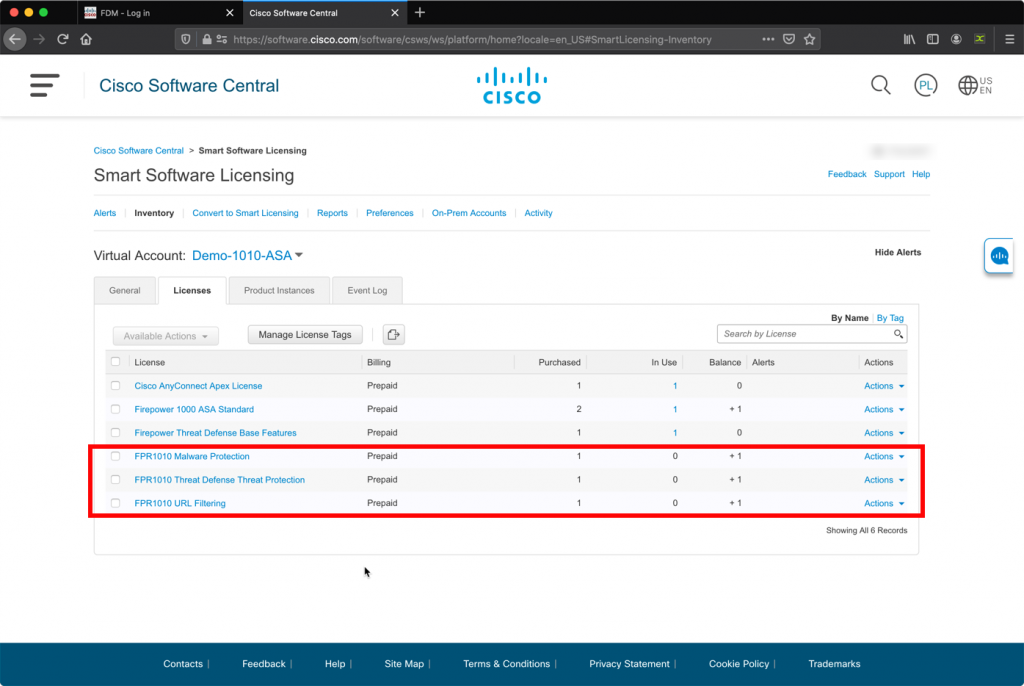Viewport: 1024px width, 686px height.
Task: Open the hamburger navigation menu
Action: 44,85
